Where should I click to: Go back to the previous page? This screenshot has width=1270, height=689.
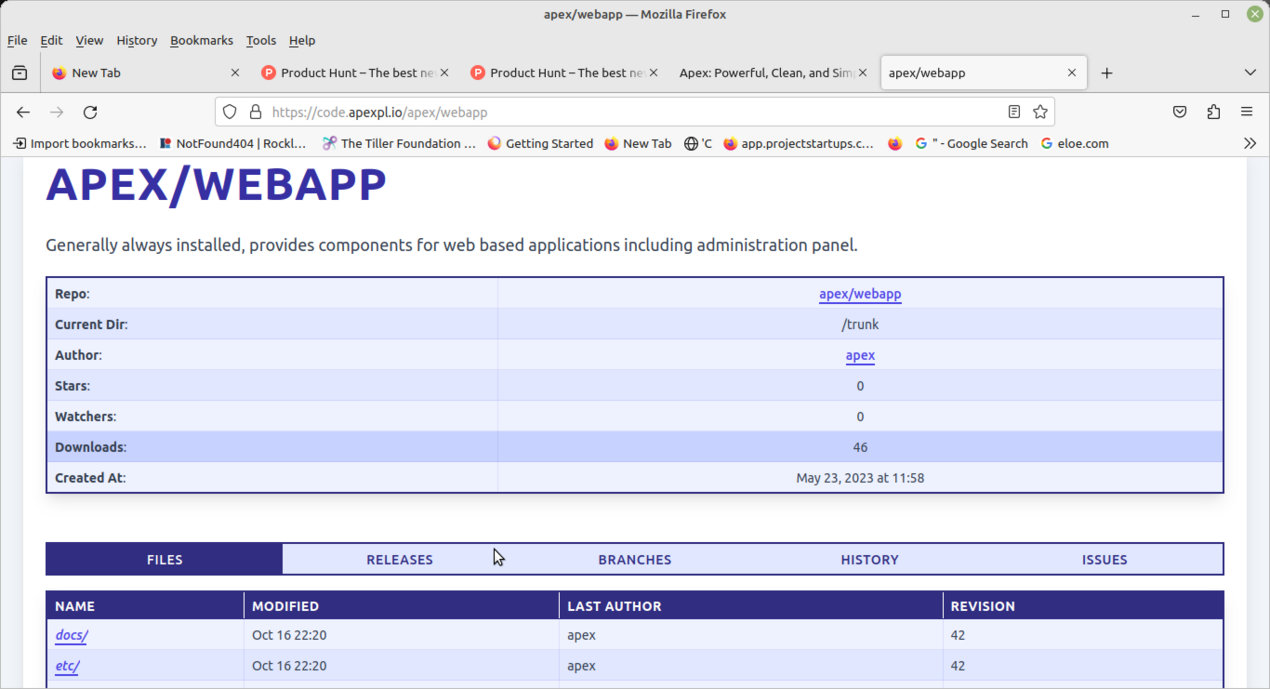pos(23,112)
